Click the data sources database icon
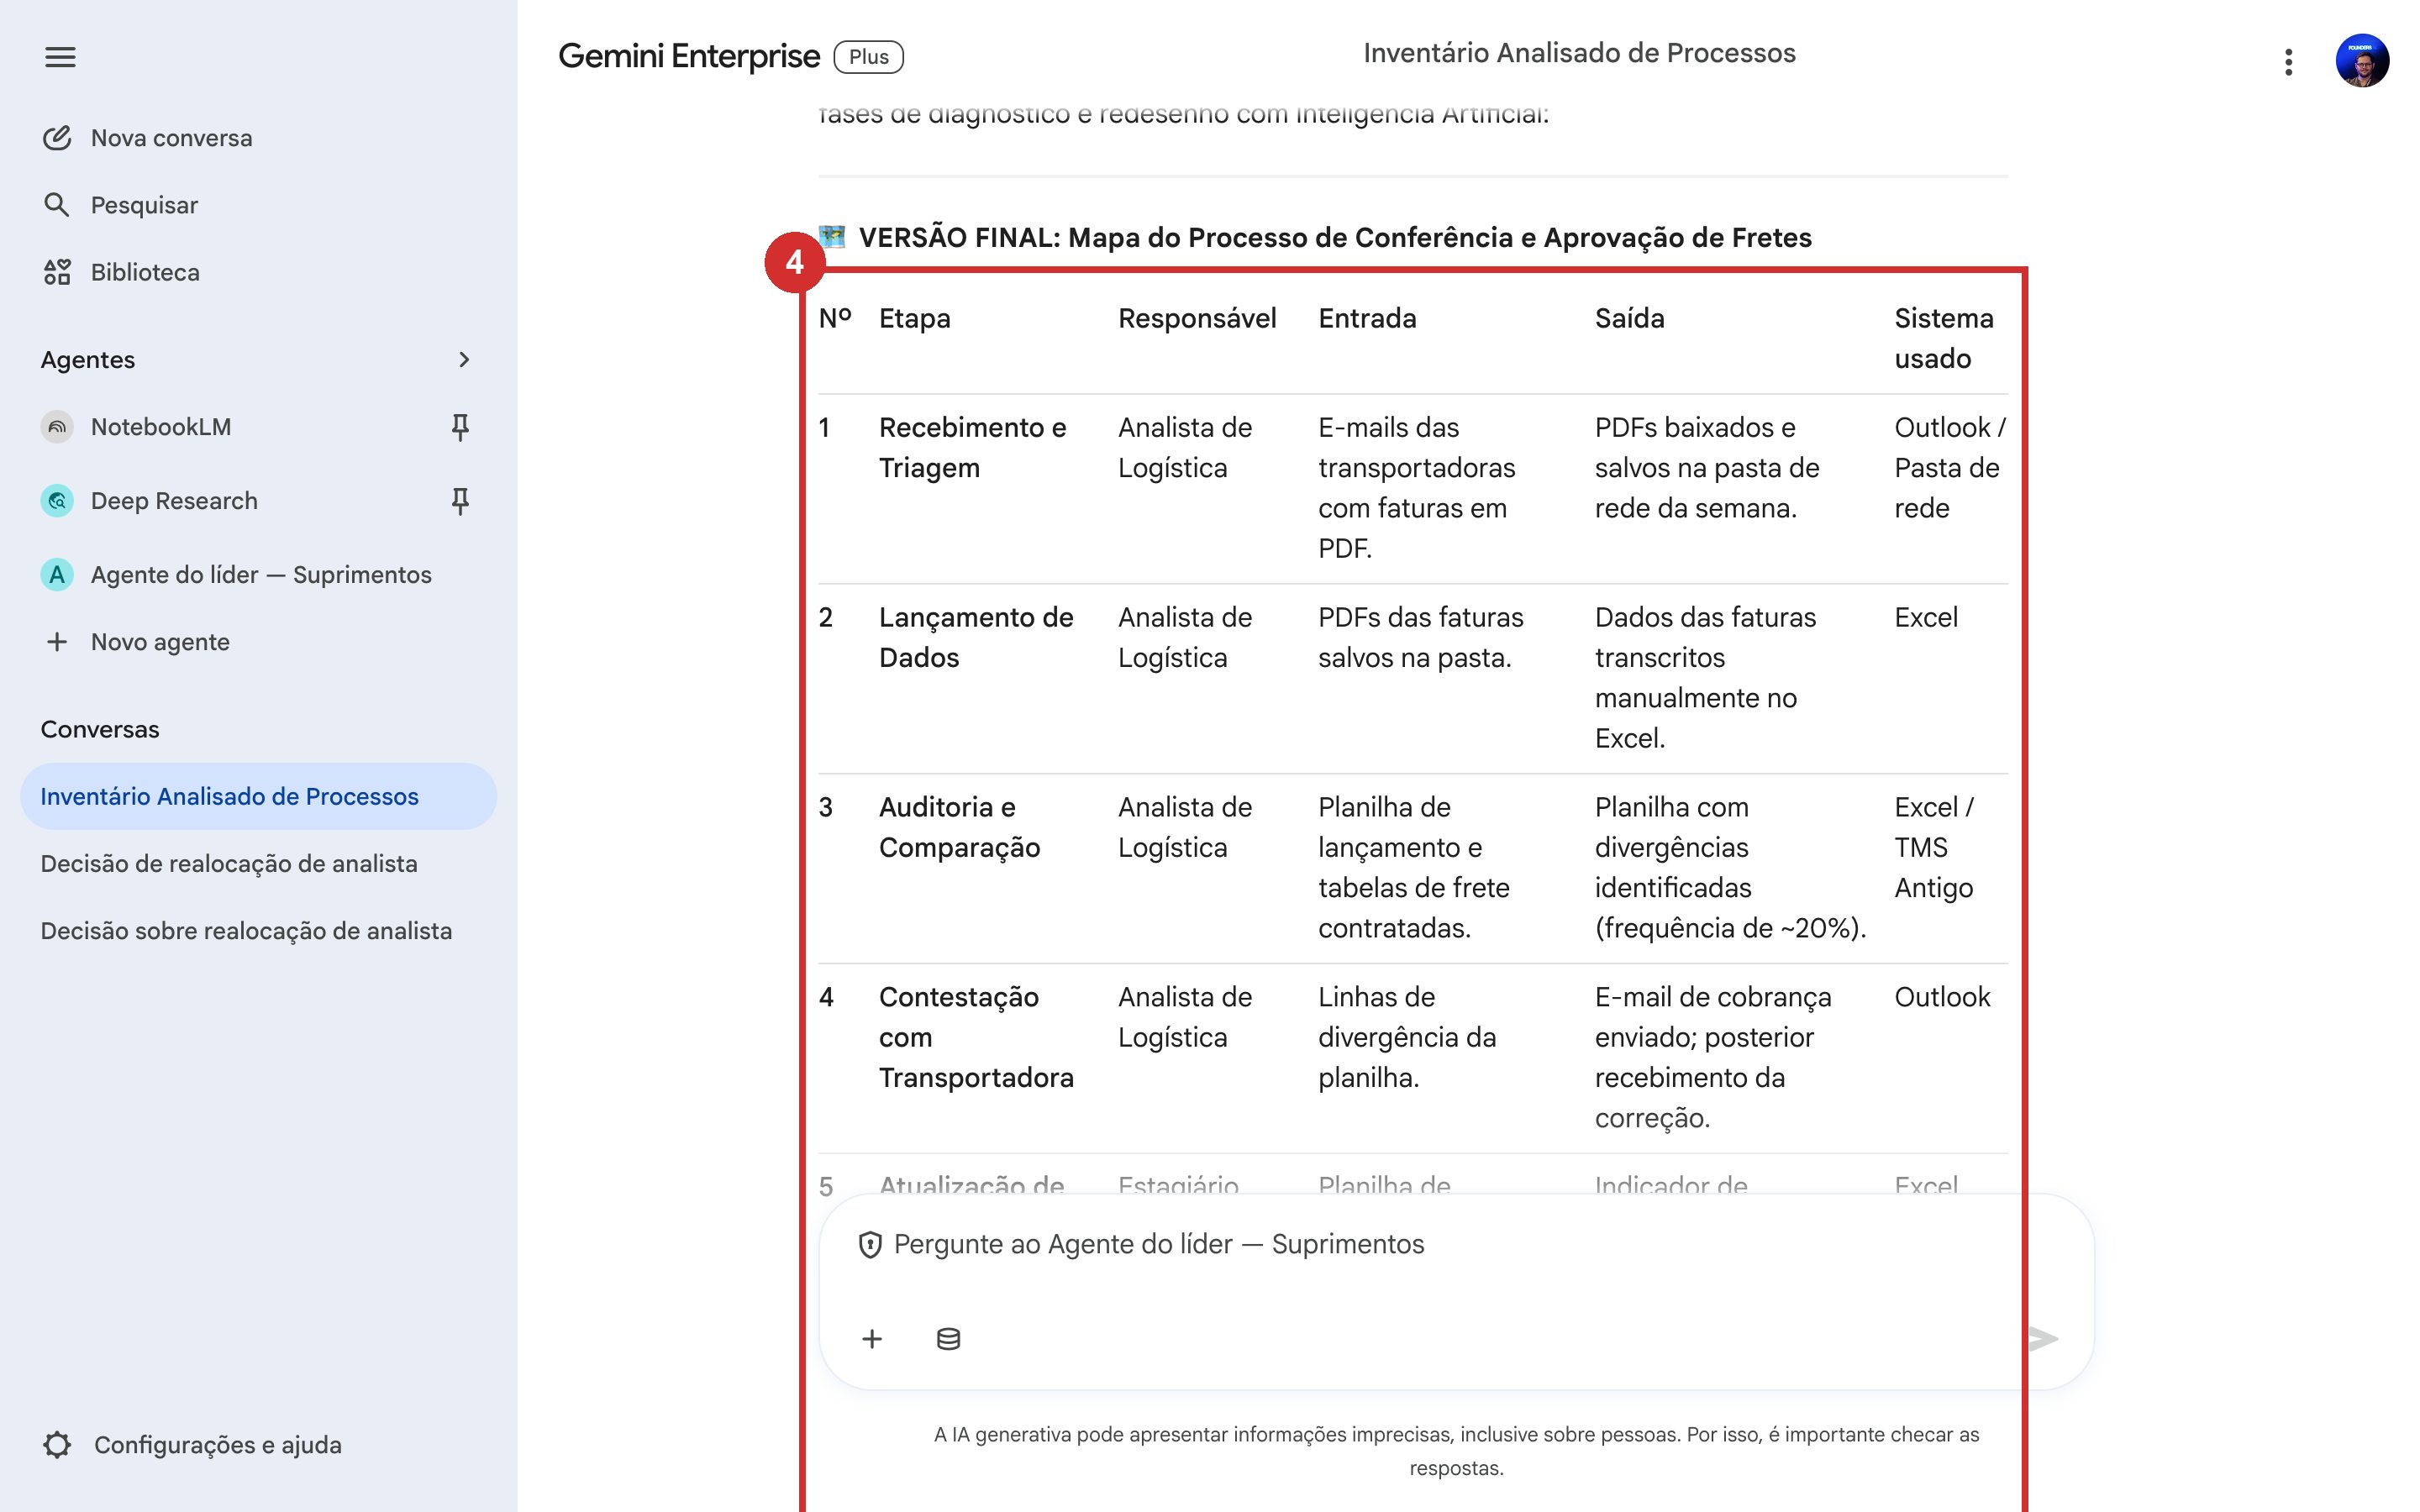The image size is (2420, 1512). (948, 1339)
